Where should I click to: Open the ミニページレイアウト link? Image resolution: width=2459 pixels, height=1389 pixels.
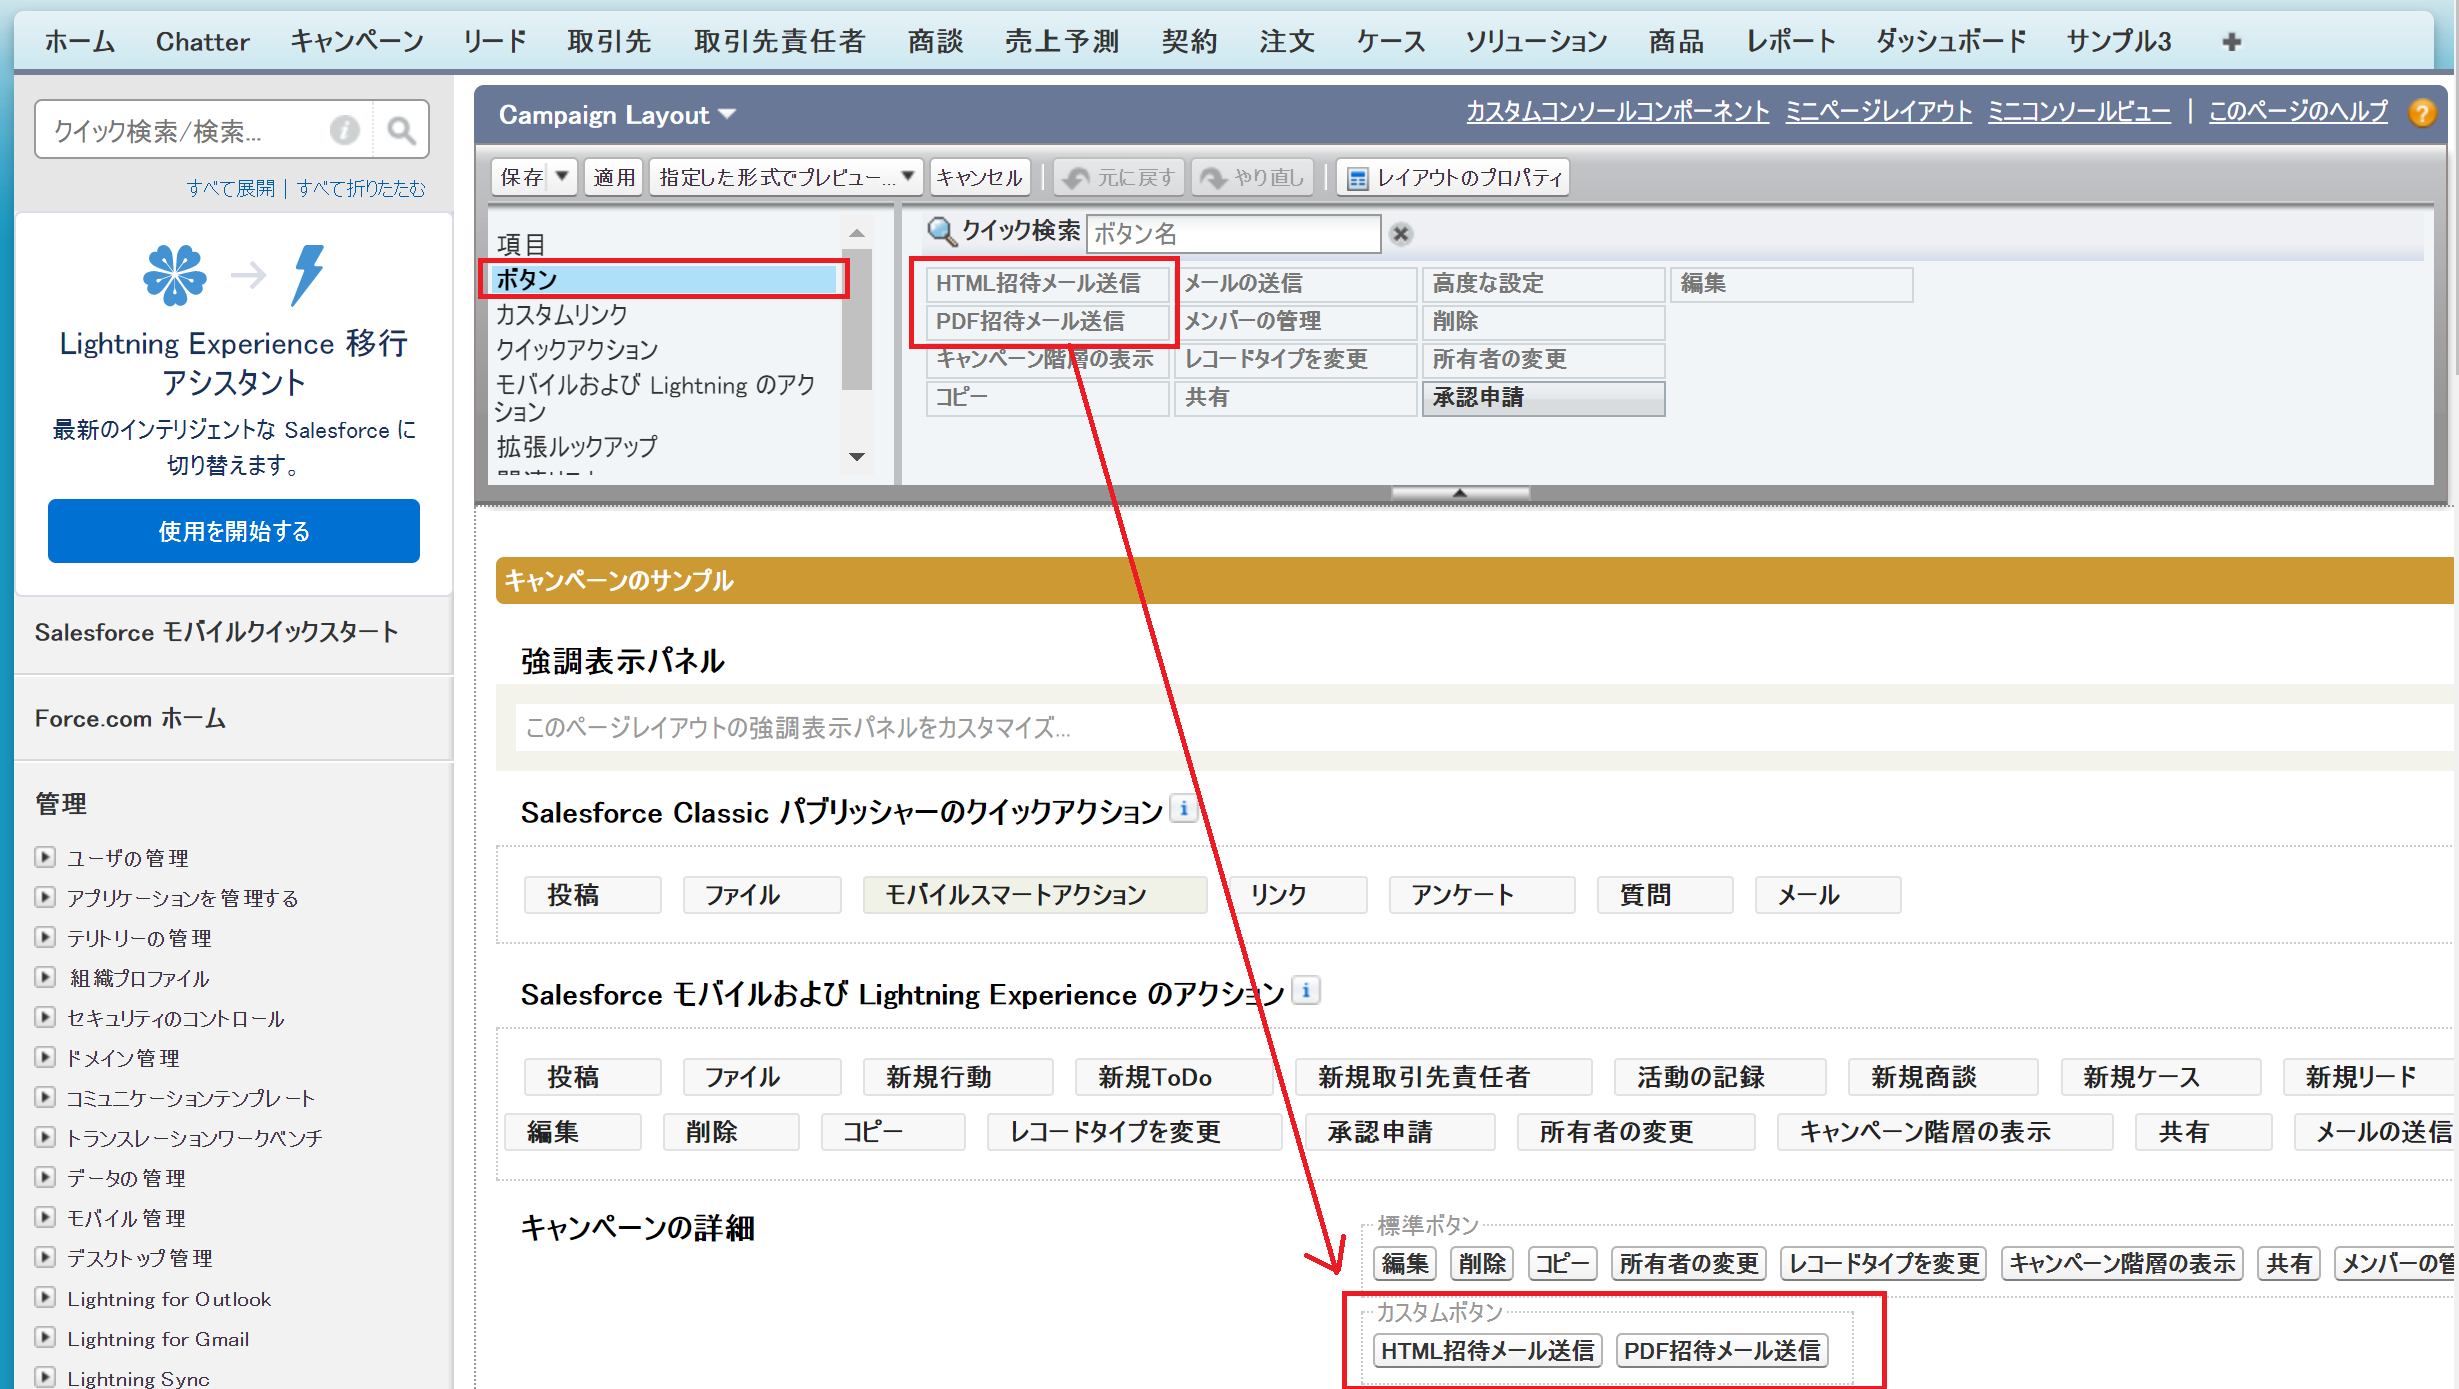1879,112
